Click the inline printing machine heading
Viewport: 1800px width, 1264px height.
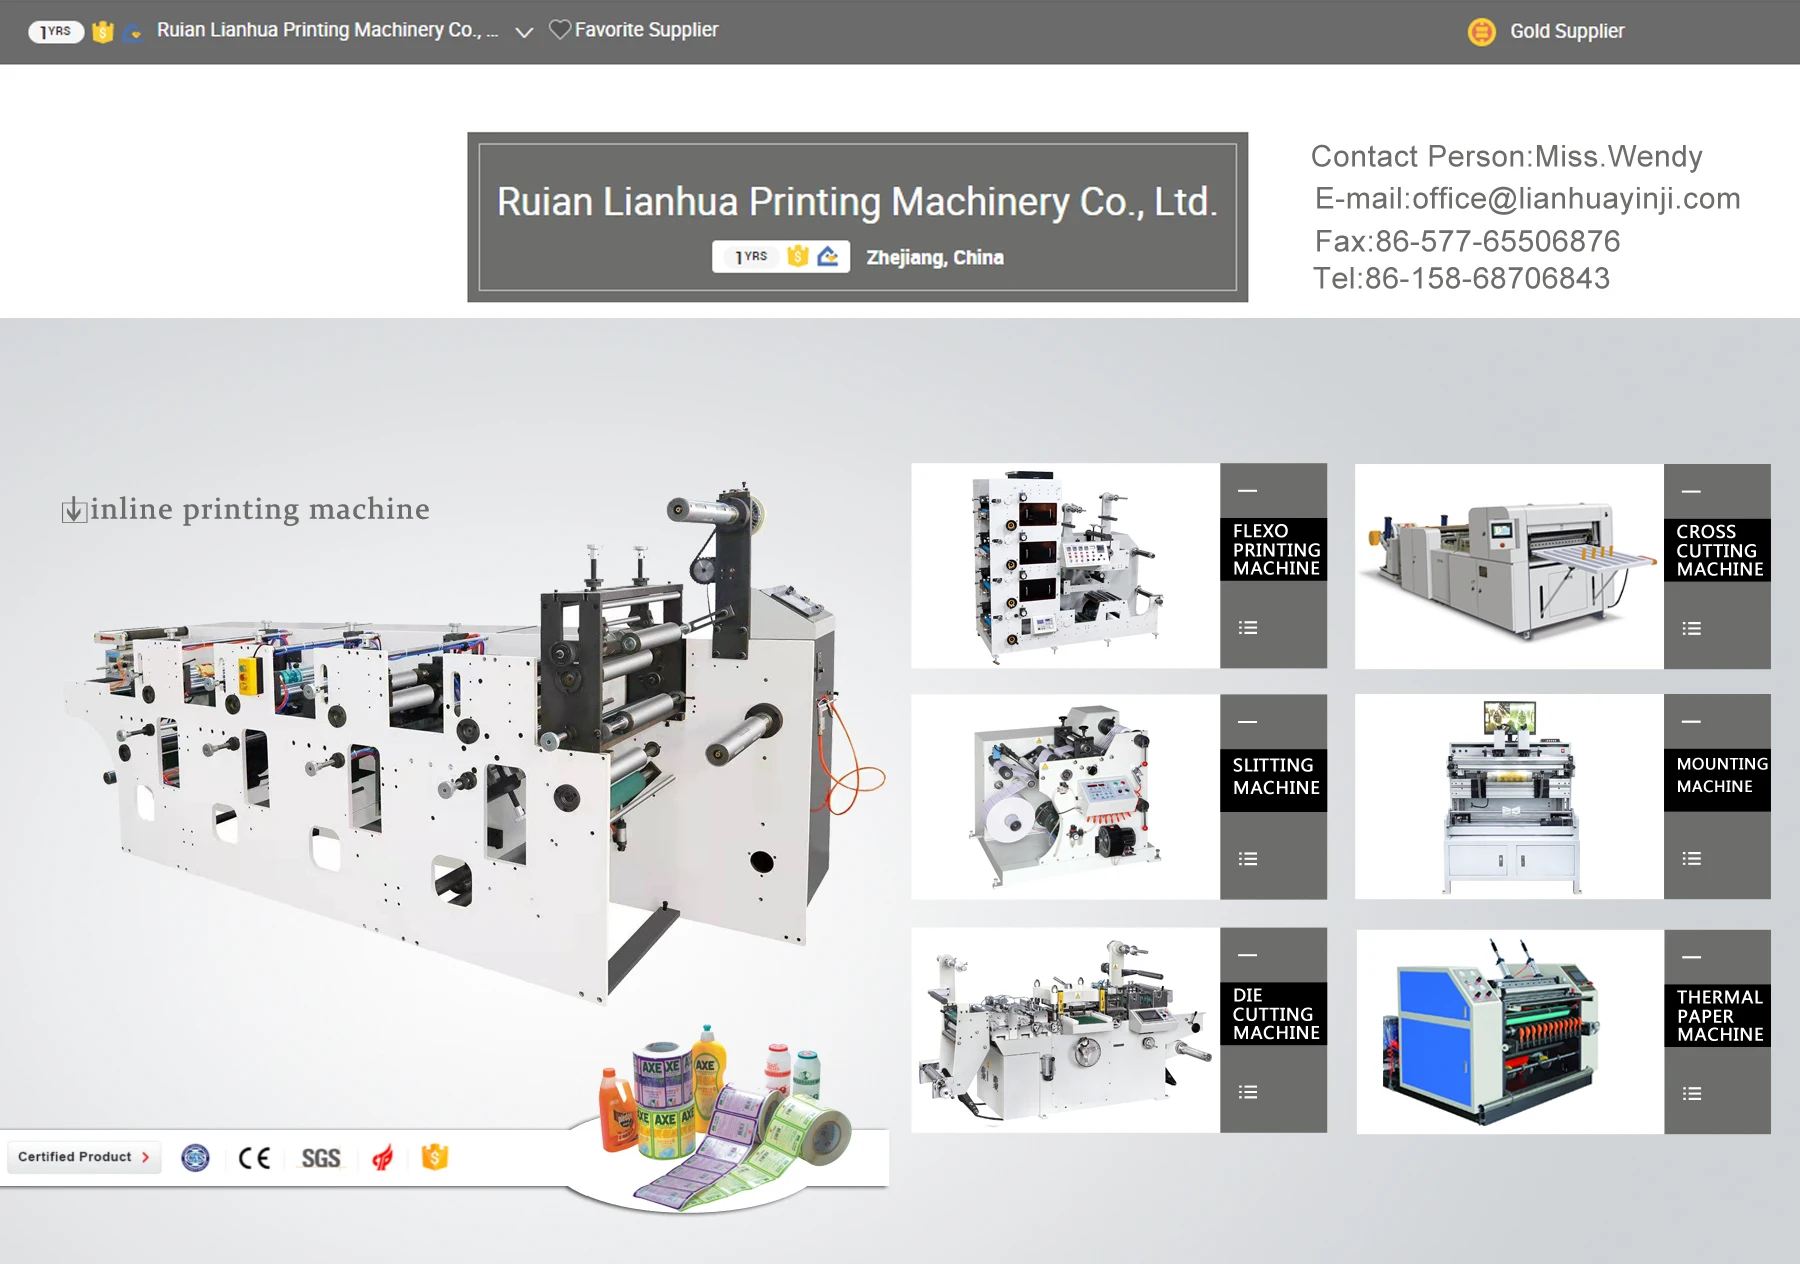pos(260,509)
